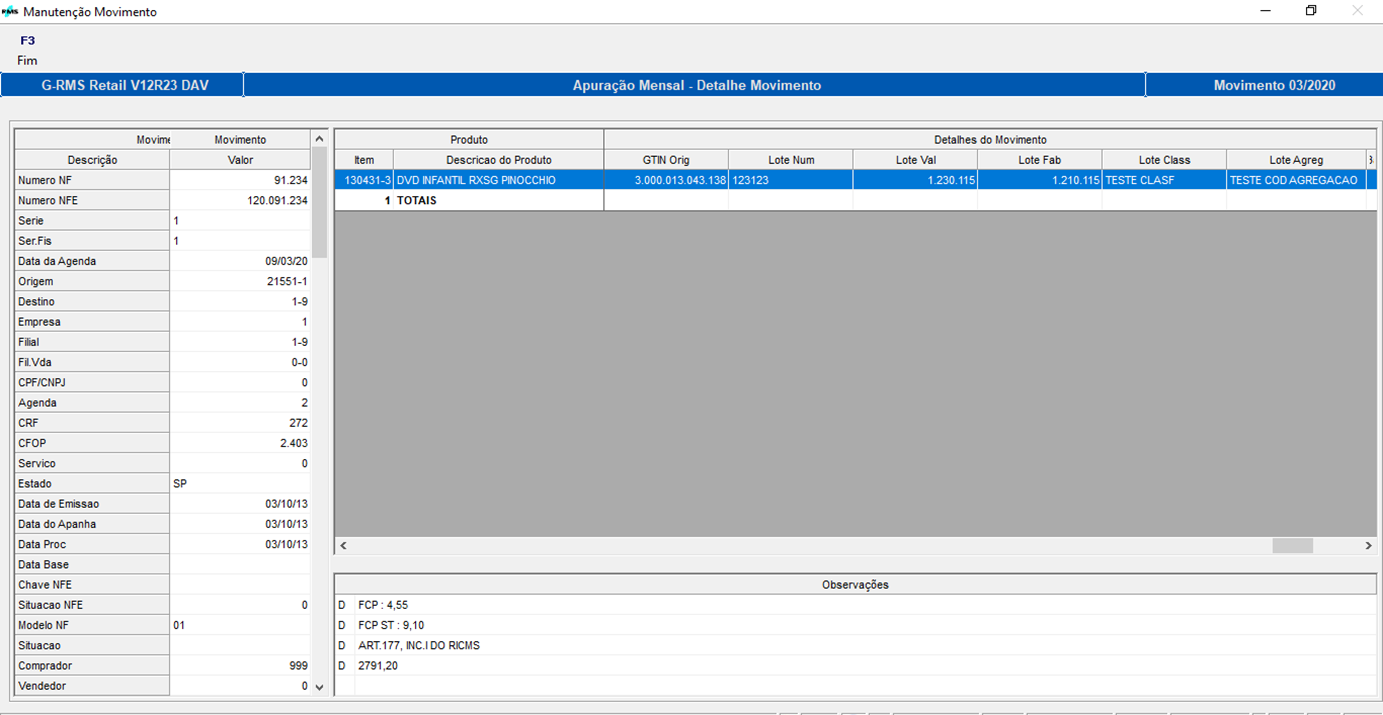Click the empty Chave NFE value field

pos(240,584)
